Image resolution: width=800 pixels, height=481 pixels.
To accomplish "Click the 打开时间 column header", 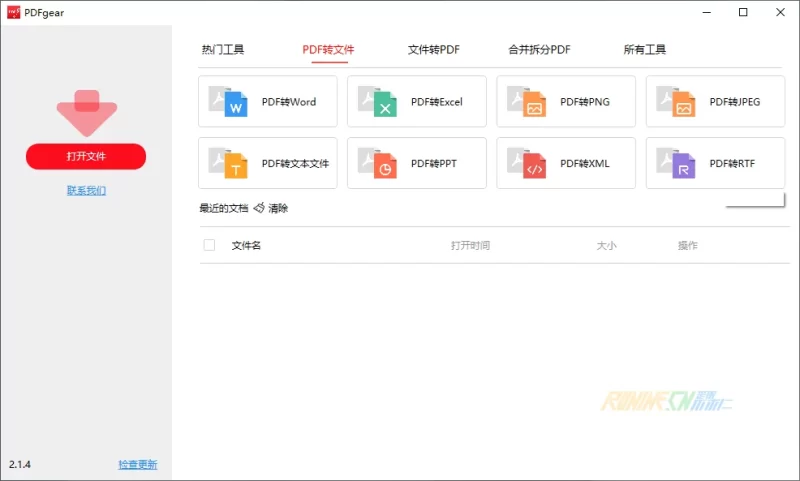I will [x=470, y=245].
